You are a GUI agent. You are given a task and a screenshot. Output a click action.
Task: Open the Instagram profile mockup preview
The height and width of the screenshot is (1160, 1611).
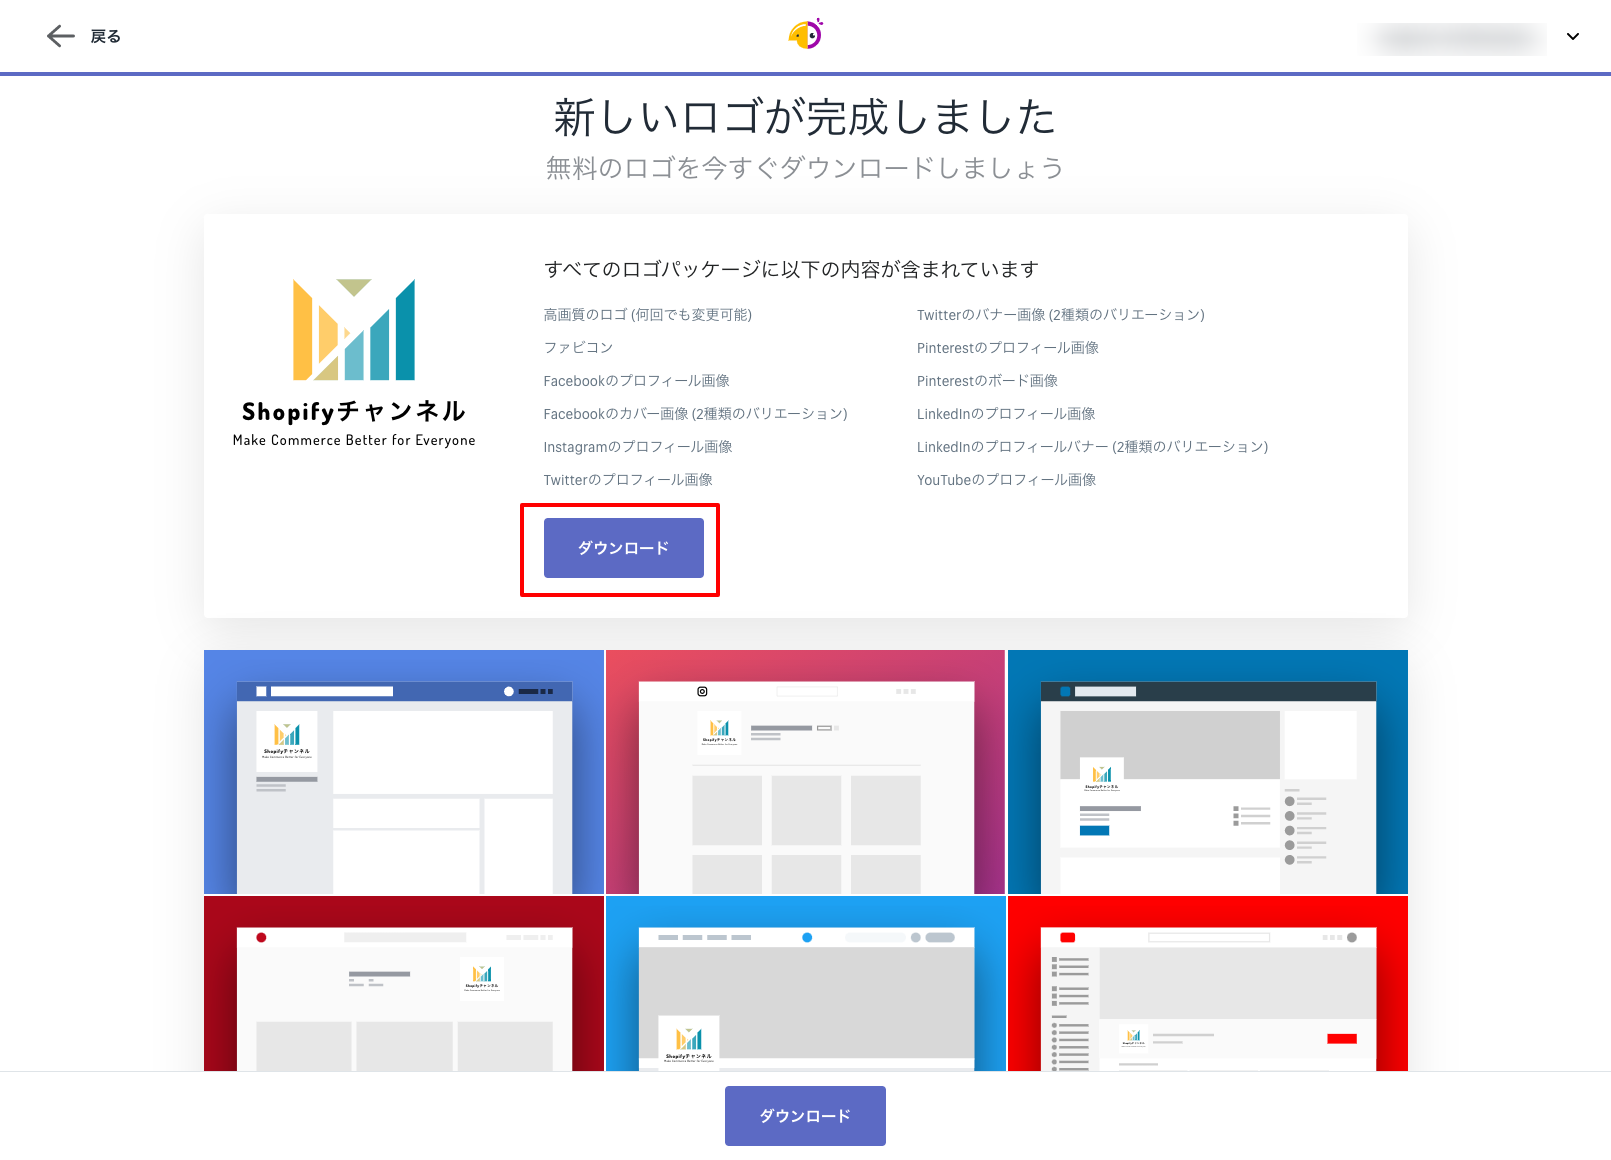[805, 772]
